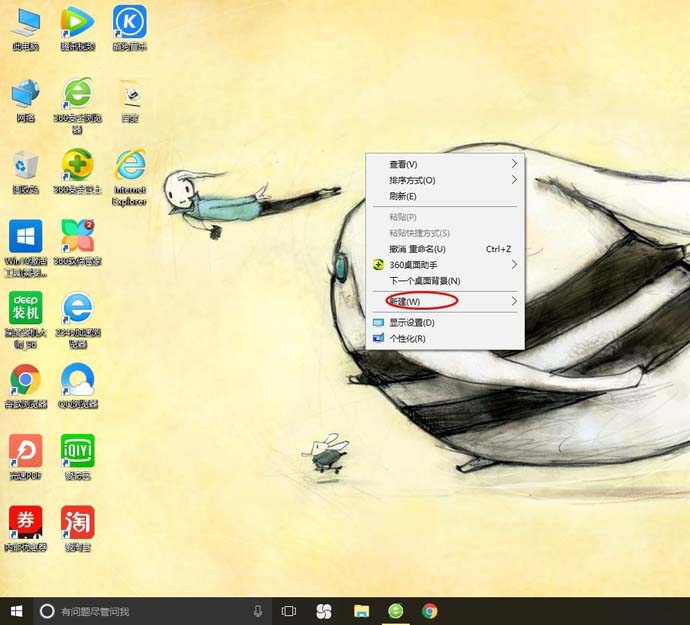This screenshot has height=625, width=690.
Task: Open the 淘 Taobao desktop shortcut
Action: [77, 529]
